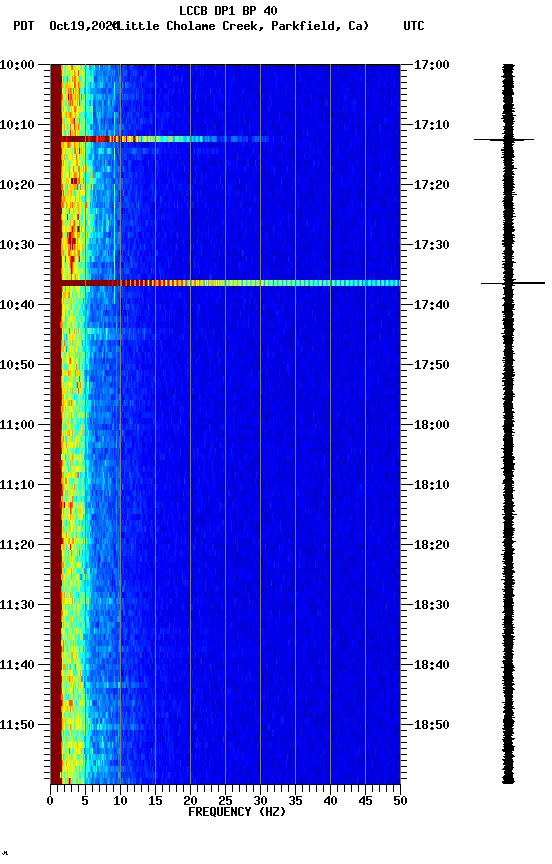Select the 10:20 PDT time label
This screenshot has width=552, height=864.
[17, 185]
